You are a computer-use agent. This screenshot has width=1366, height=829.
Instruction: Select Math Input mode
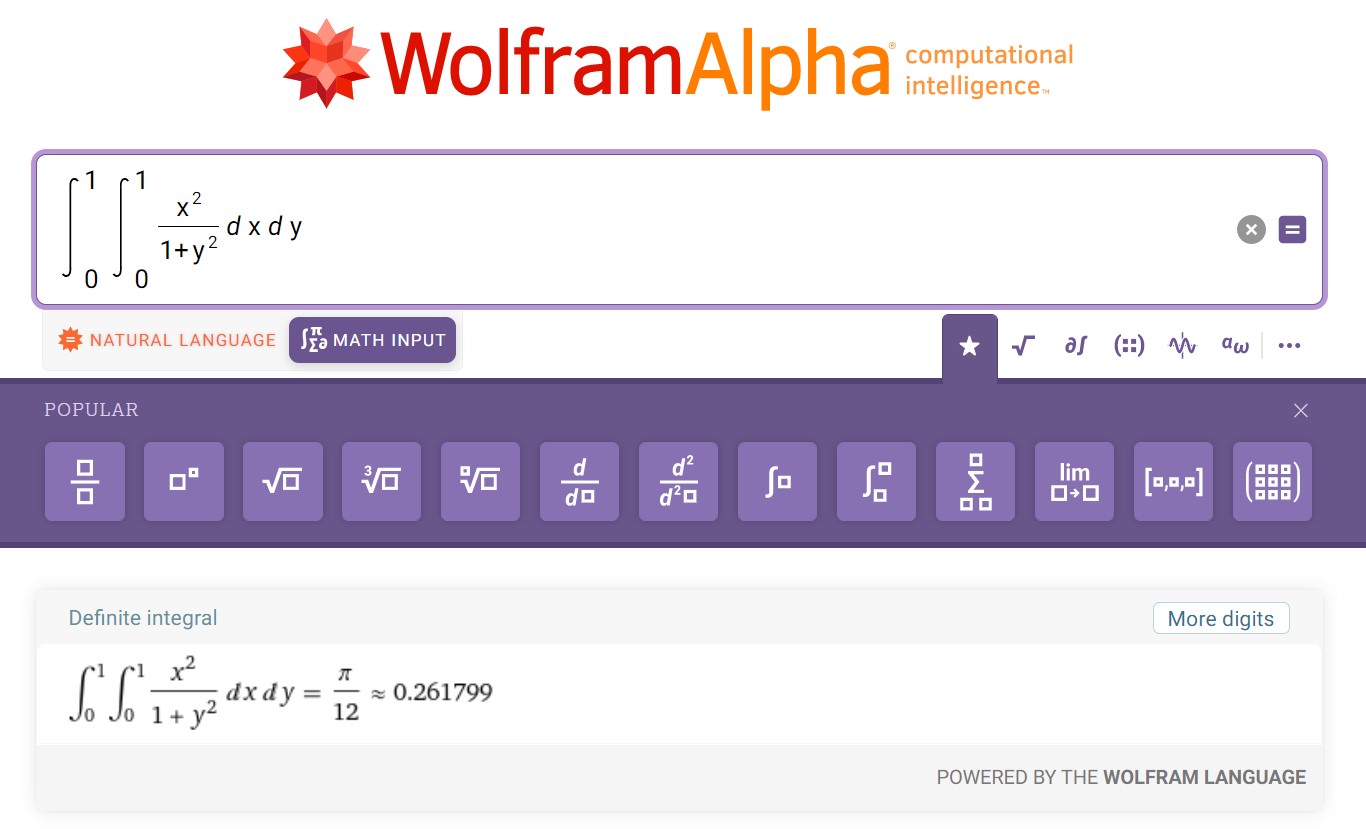pos(373,340)
